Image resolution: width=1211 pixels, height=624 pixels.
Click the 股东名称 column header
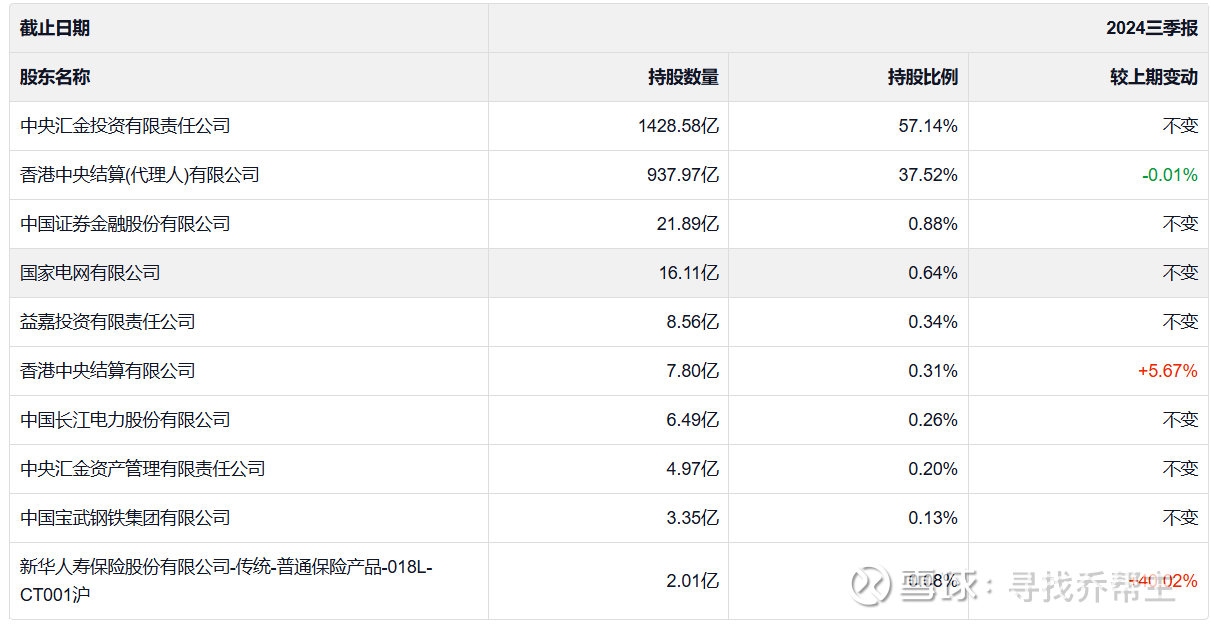click(x=55, y=77)
